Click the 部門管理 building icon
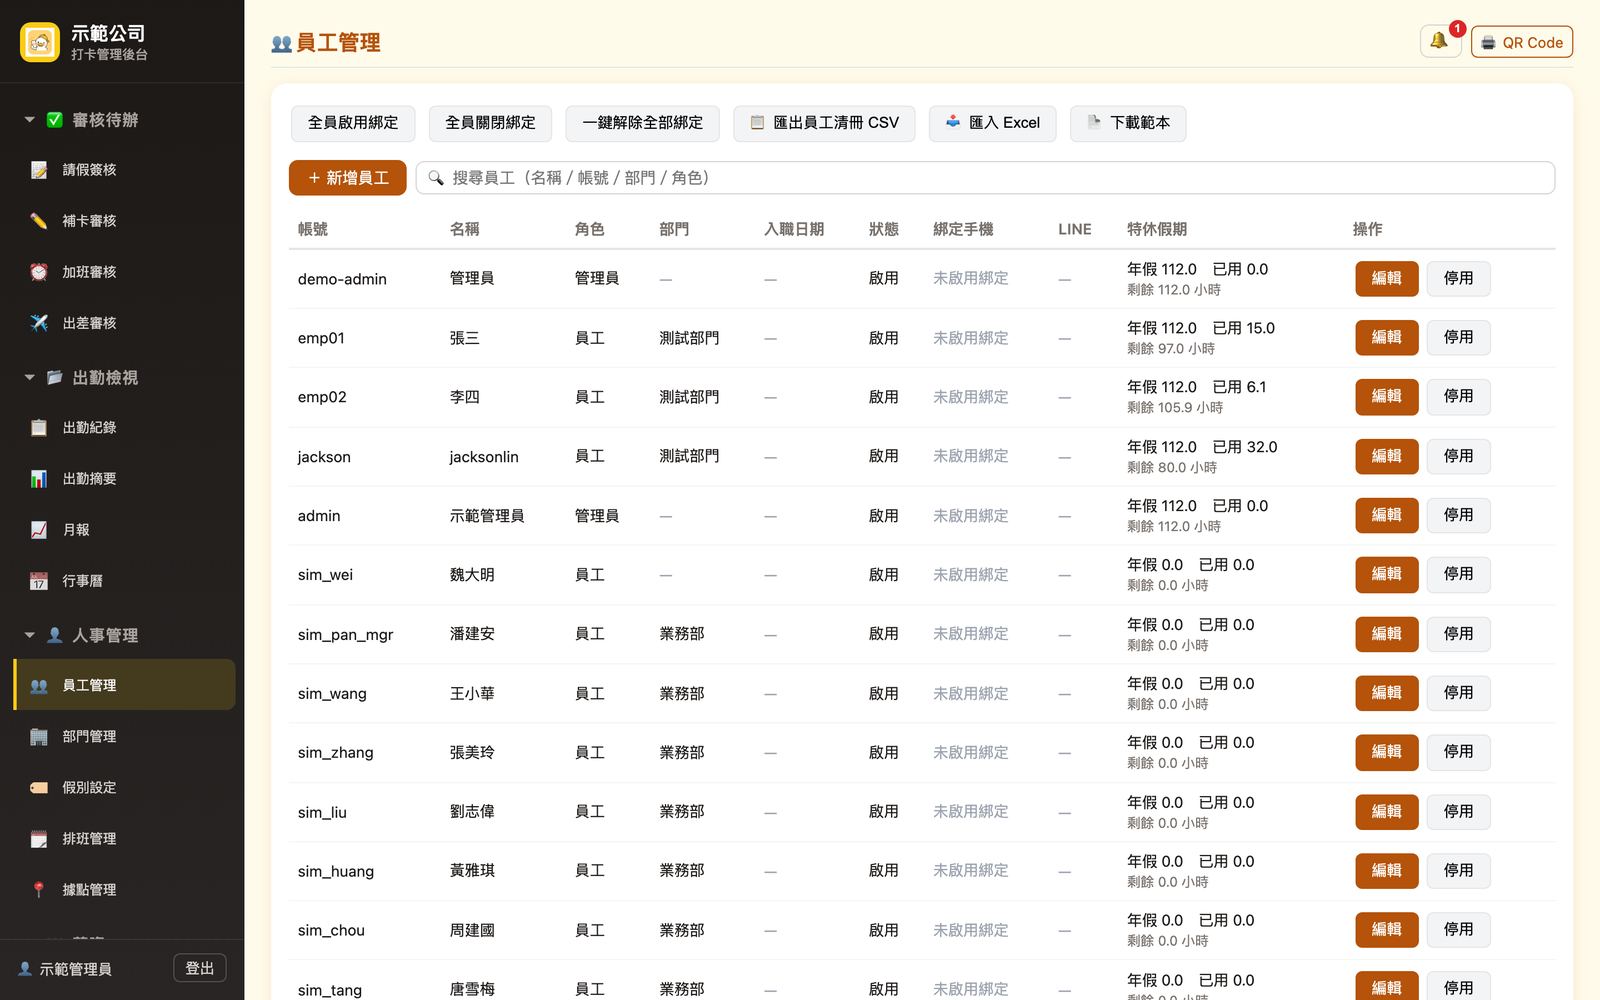Image resolution: width=1600 pixels, height=1000 pixels. (39, 737)
